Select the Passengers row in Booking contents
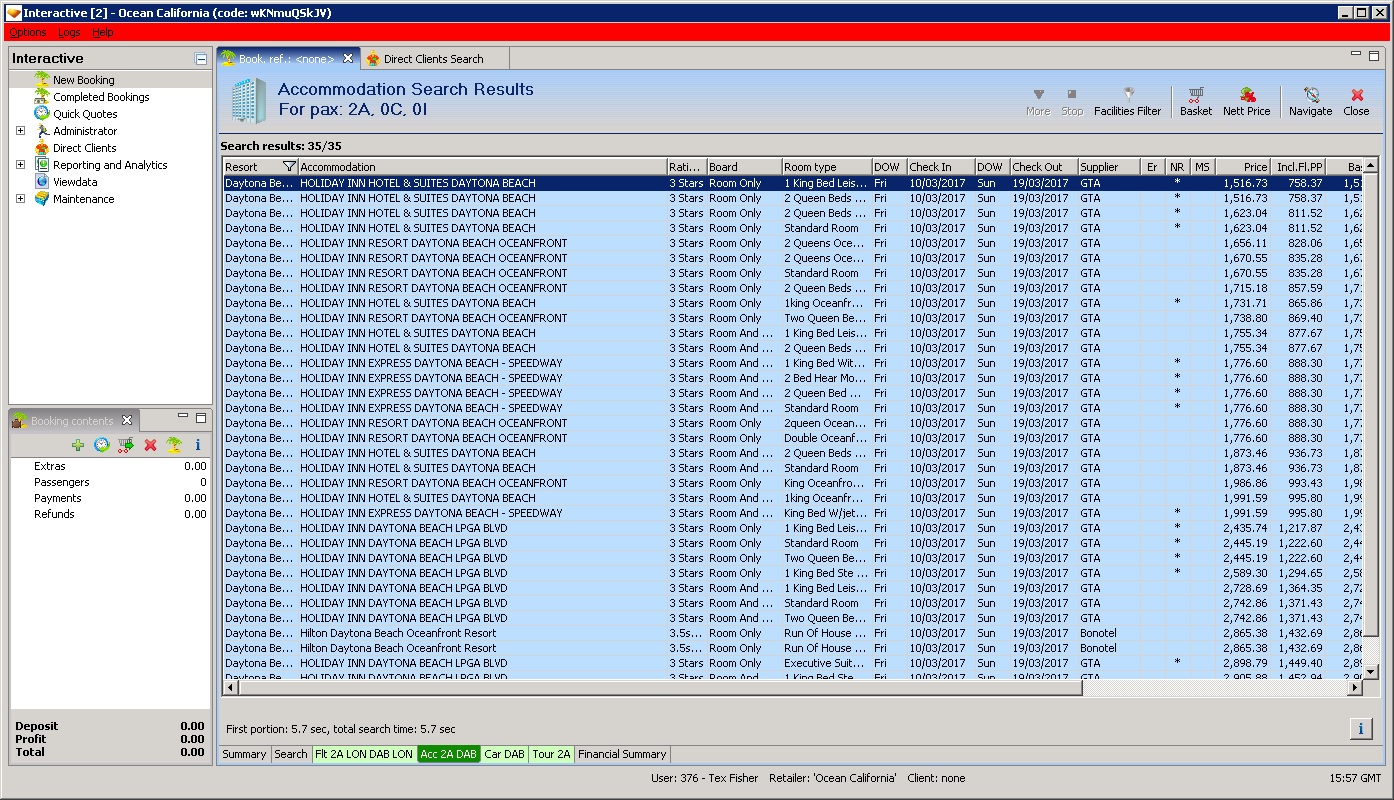The width and height of the screenshot is (1394, 800). [110, 482]
